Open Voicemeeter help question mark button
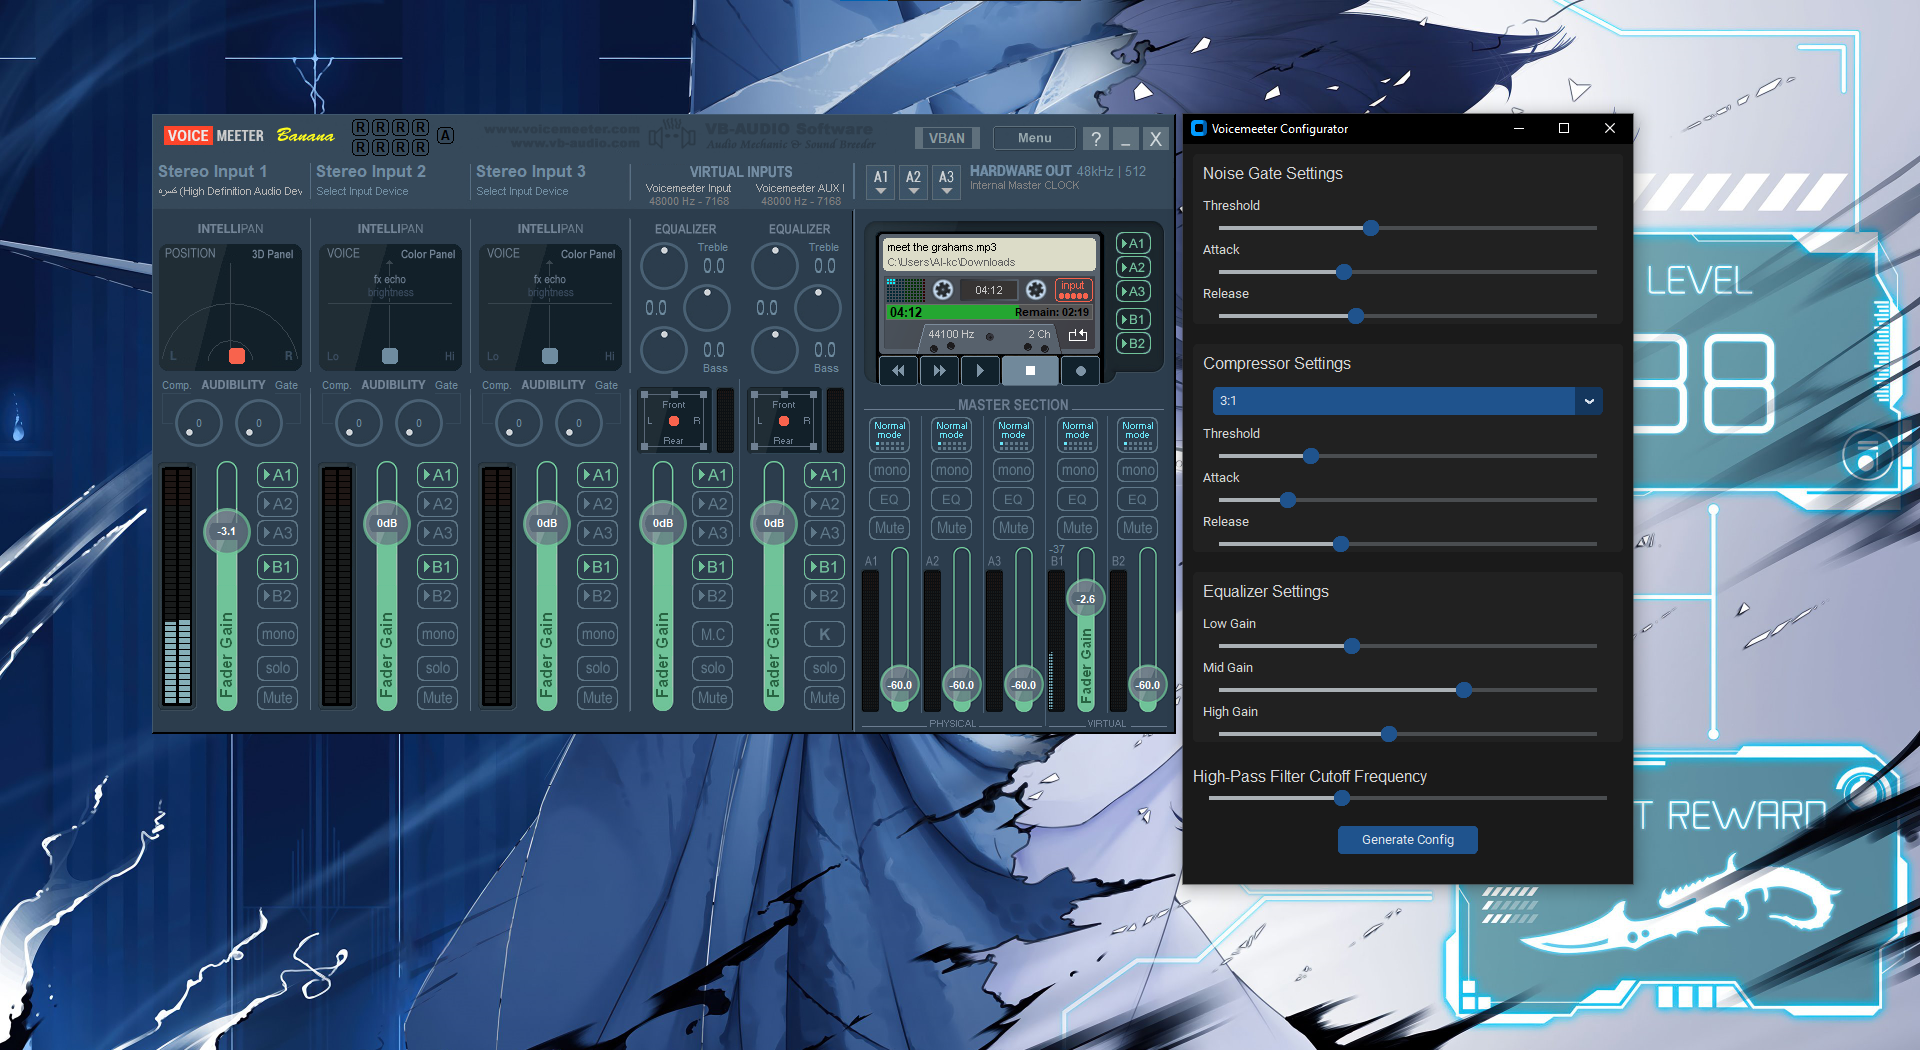 (1096, 139)
